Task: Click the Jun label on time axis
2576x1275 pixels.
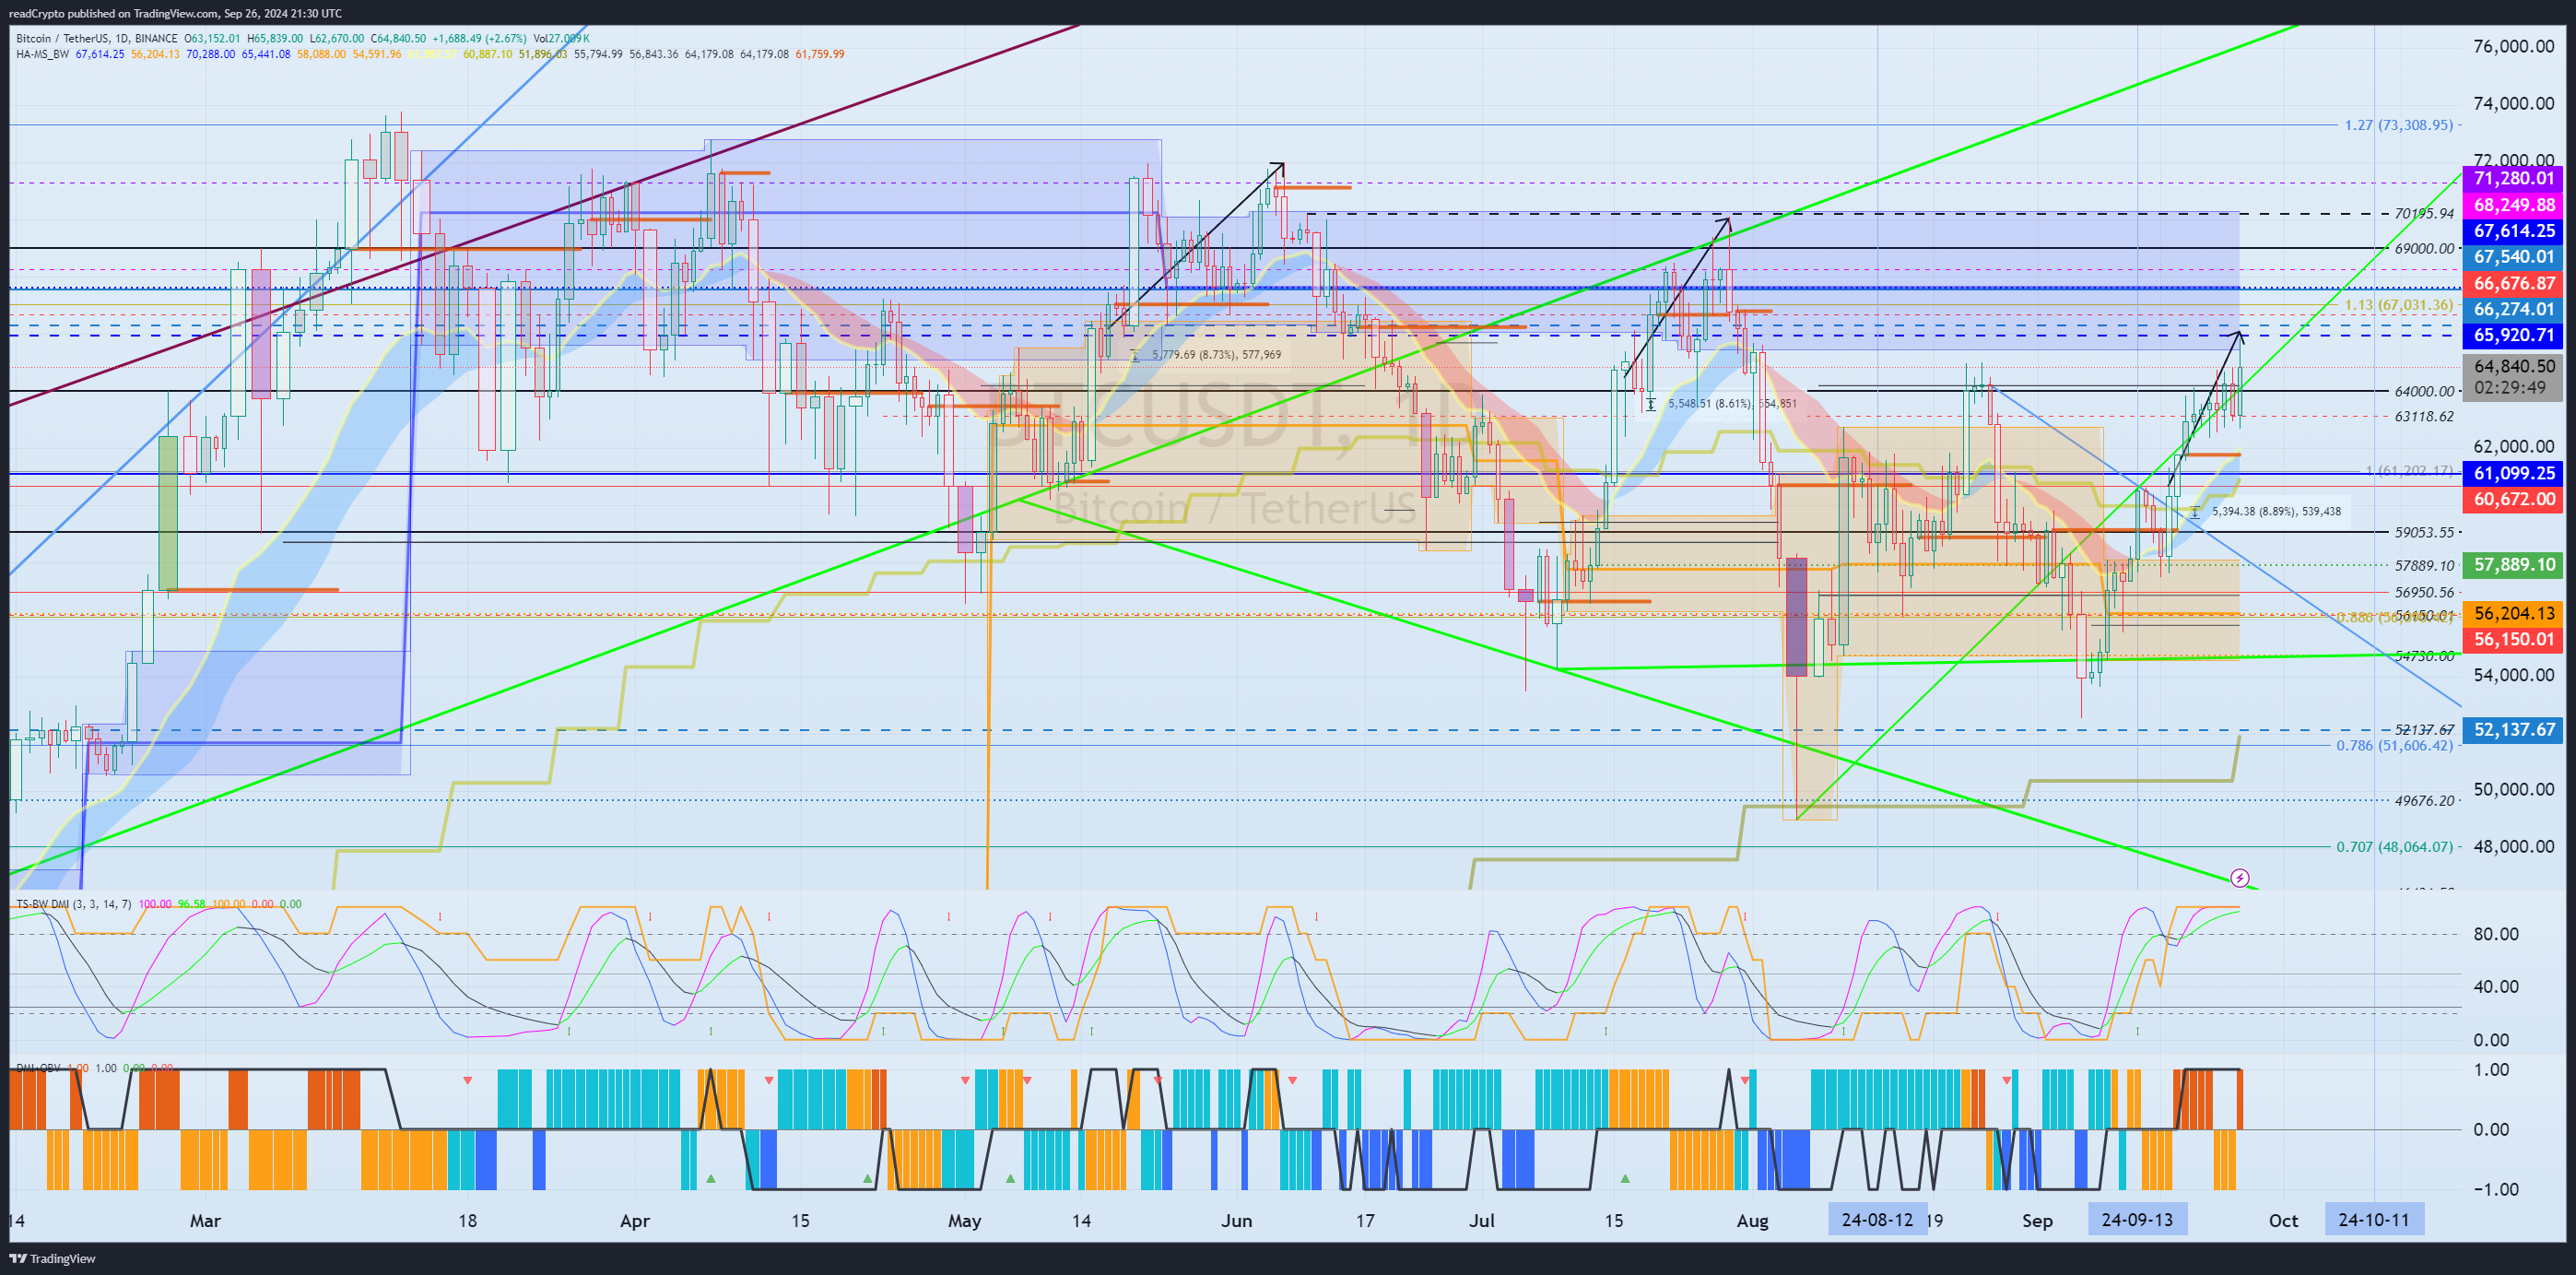Action: tap(1236, 1221)
